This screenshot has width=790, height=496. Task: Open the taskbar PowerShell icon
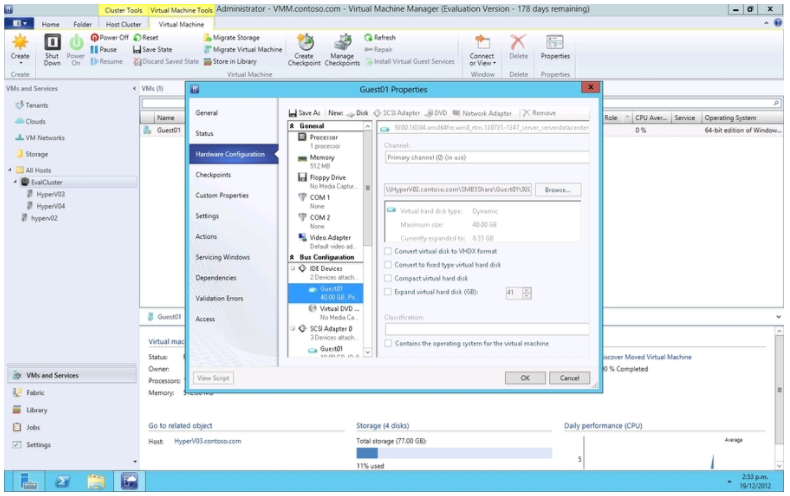click(62, 481)
